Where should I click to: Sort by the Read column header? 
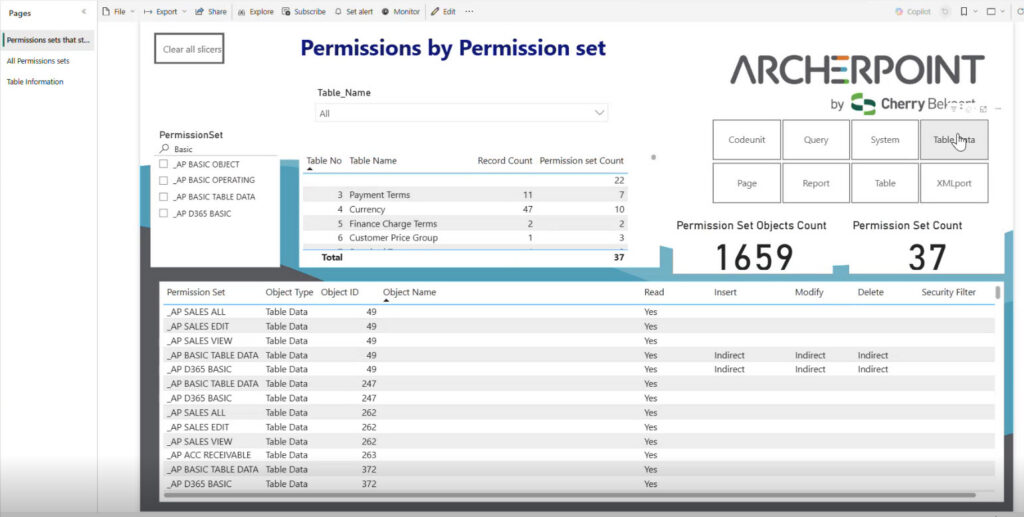coord(654,292)
